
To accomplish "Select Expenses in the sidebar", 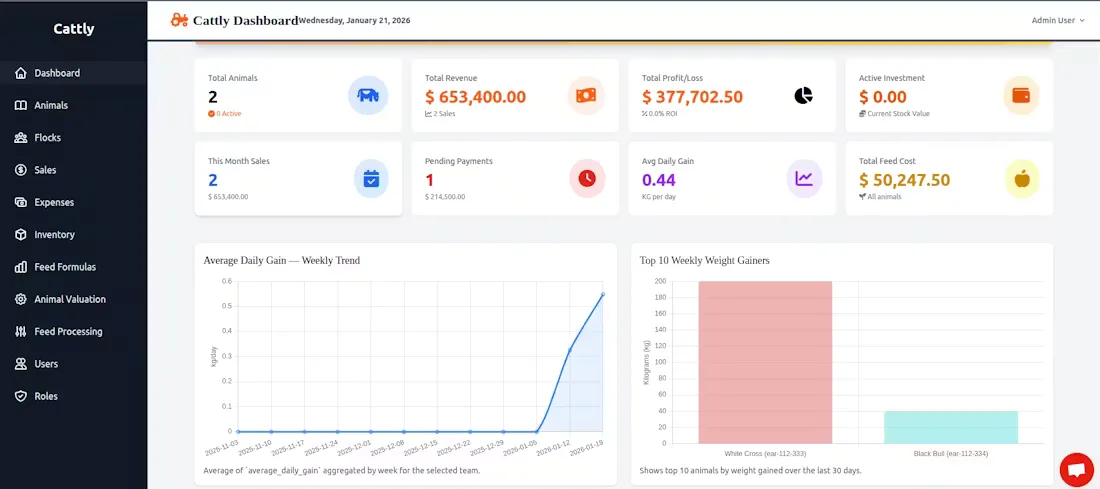I will point(74,202).
